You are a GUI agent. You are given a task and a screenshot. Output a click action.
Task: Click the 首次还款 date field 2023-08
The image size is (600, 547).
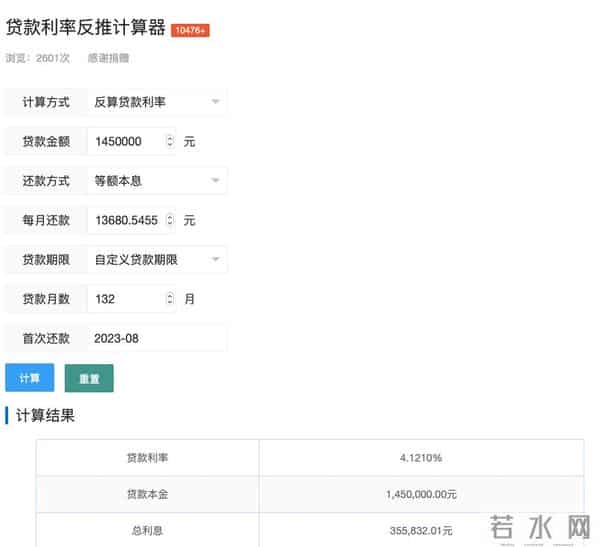[157, 338]
